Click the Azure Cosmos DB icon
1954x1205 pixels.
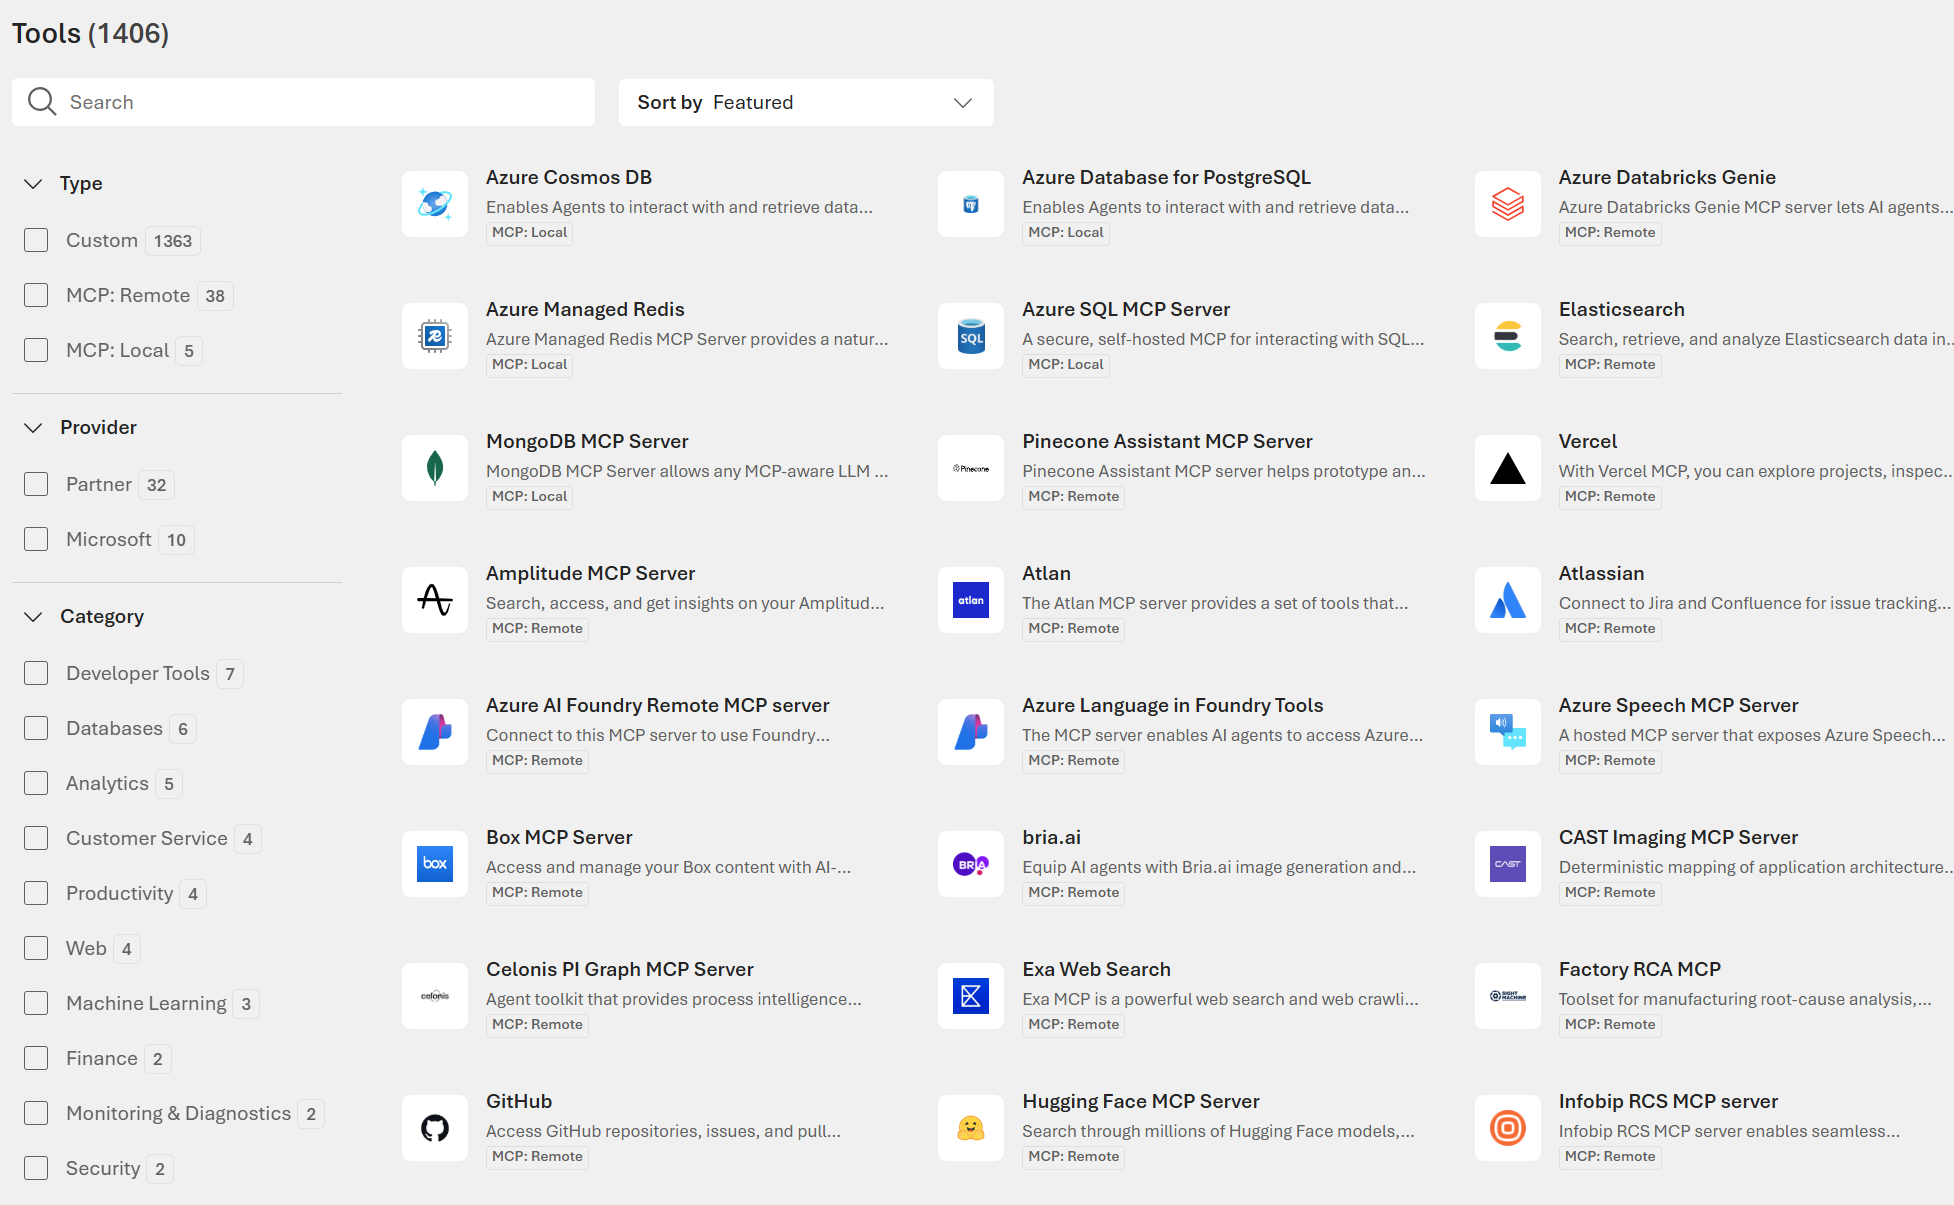pos(435,204)
